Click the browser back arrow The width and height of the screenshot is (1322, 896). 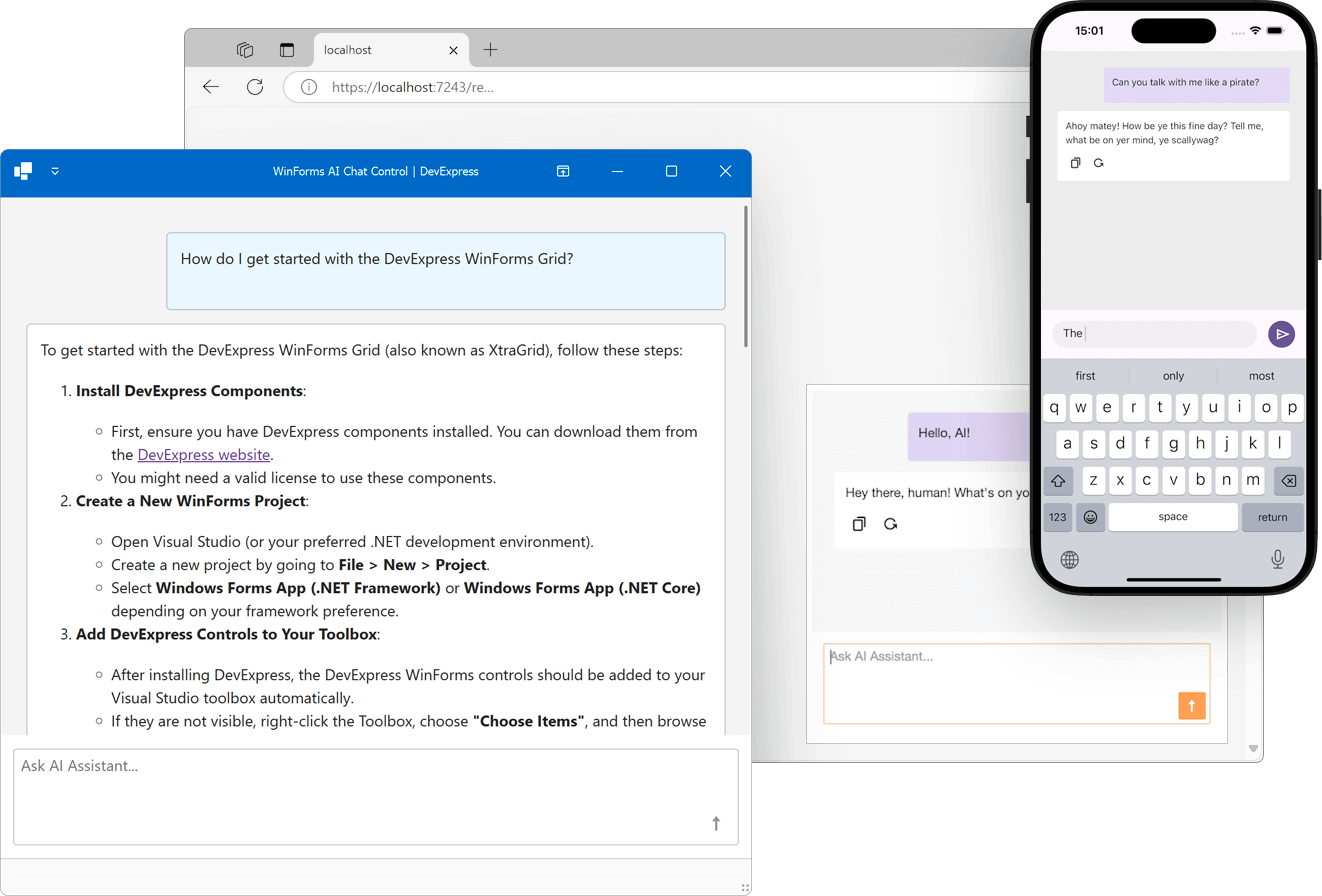[210, 87]
